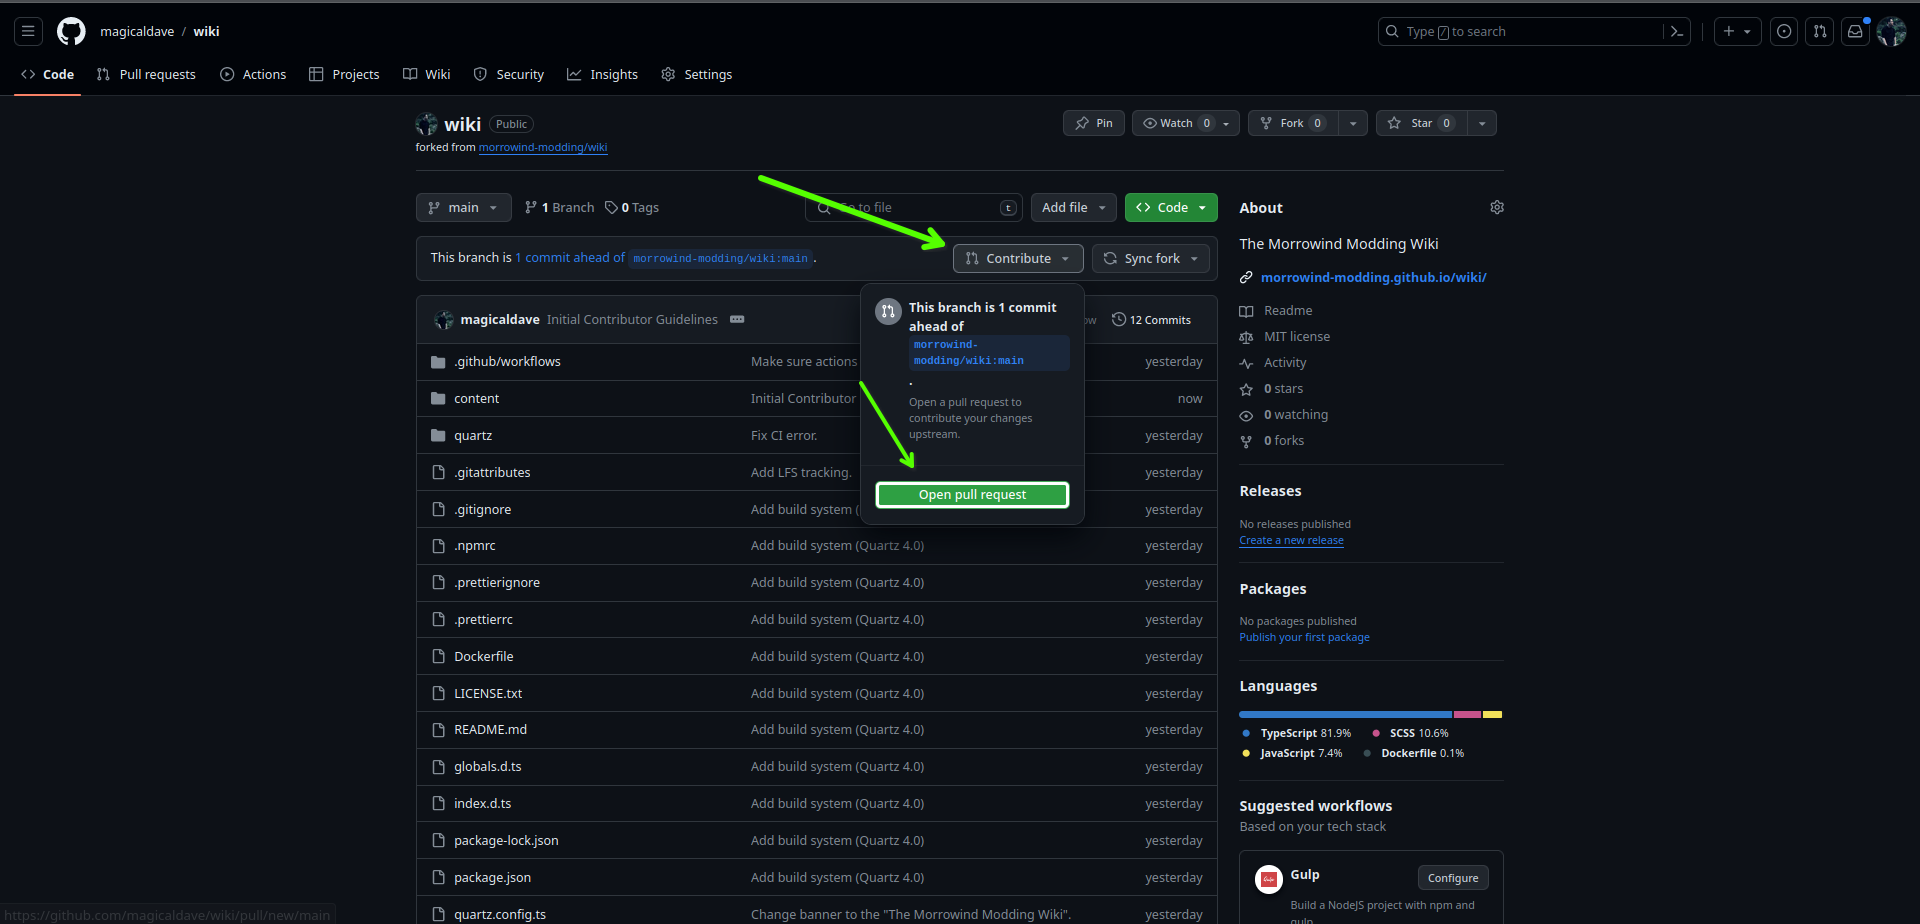This screenshot has height=924, width=1920.
Task: Switch to the Code tab
Action: [47, 75]
